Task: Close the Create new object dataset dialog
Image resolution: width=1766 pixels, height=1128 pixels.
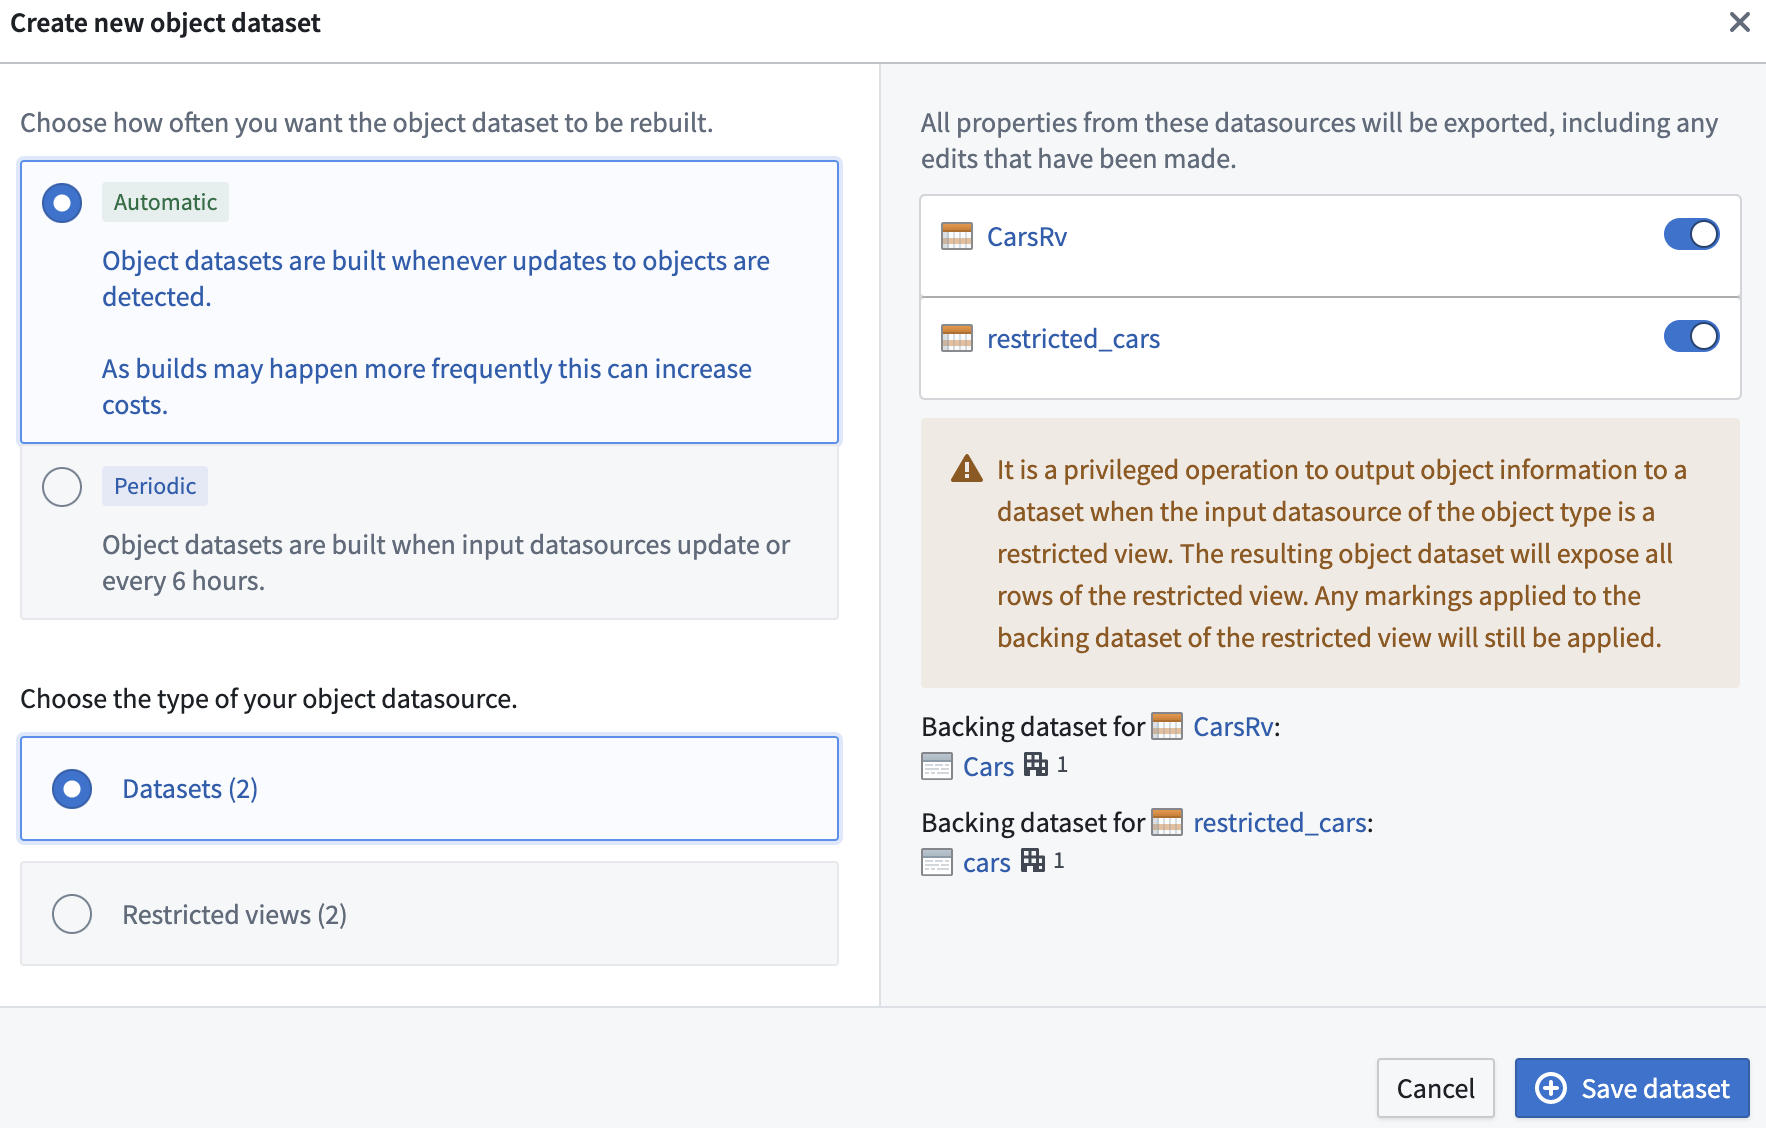Action: point(1739,22)
